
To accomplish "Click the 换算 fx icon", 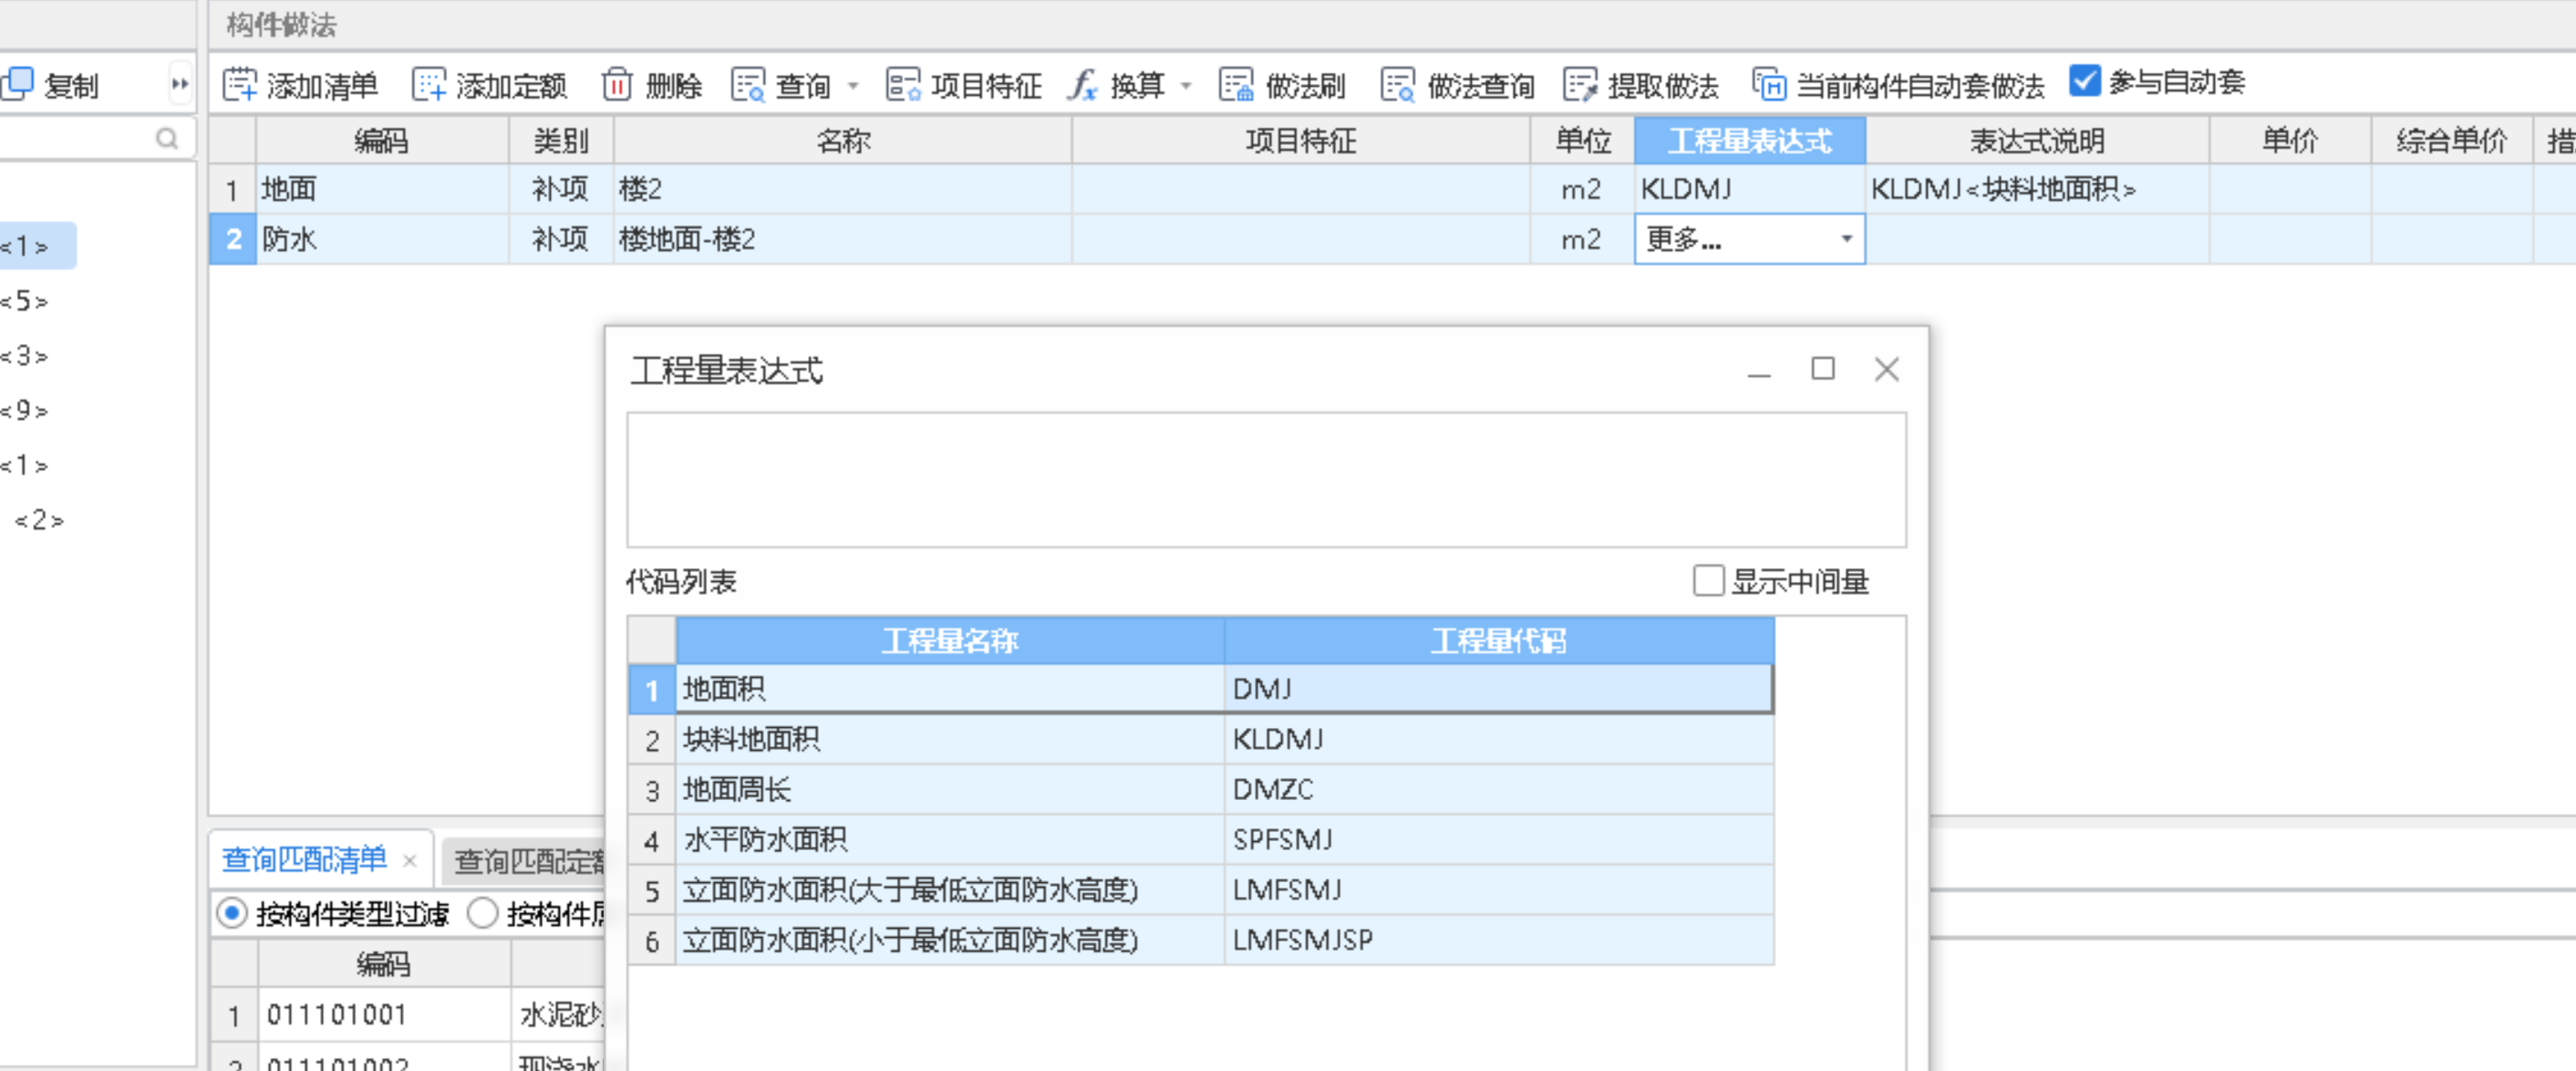I will [x=1082, y=85].
